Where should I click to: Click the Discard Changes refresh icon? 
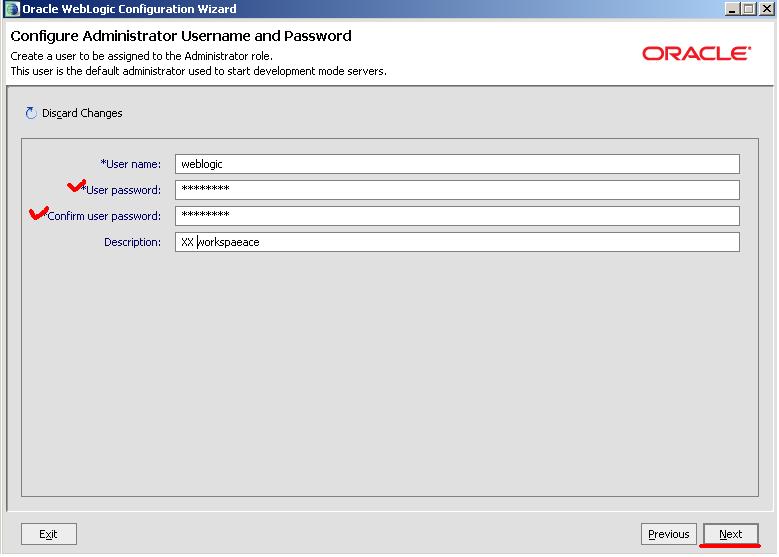click(31, 113)
